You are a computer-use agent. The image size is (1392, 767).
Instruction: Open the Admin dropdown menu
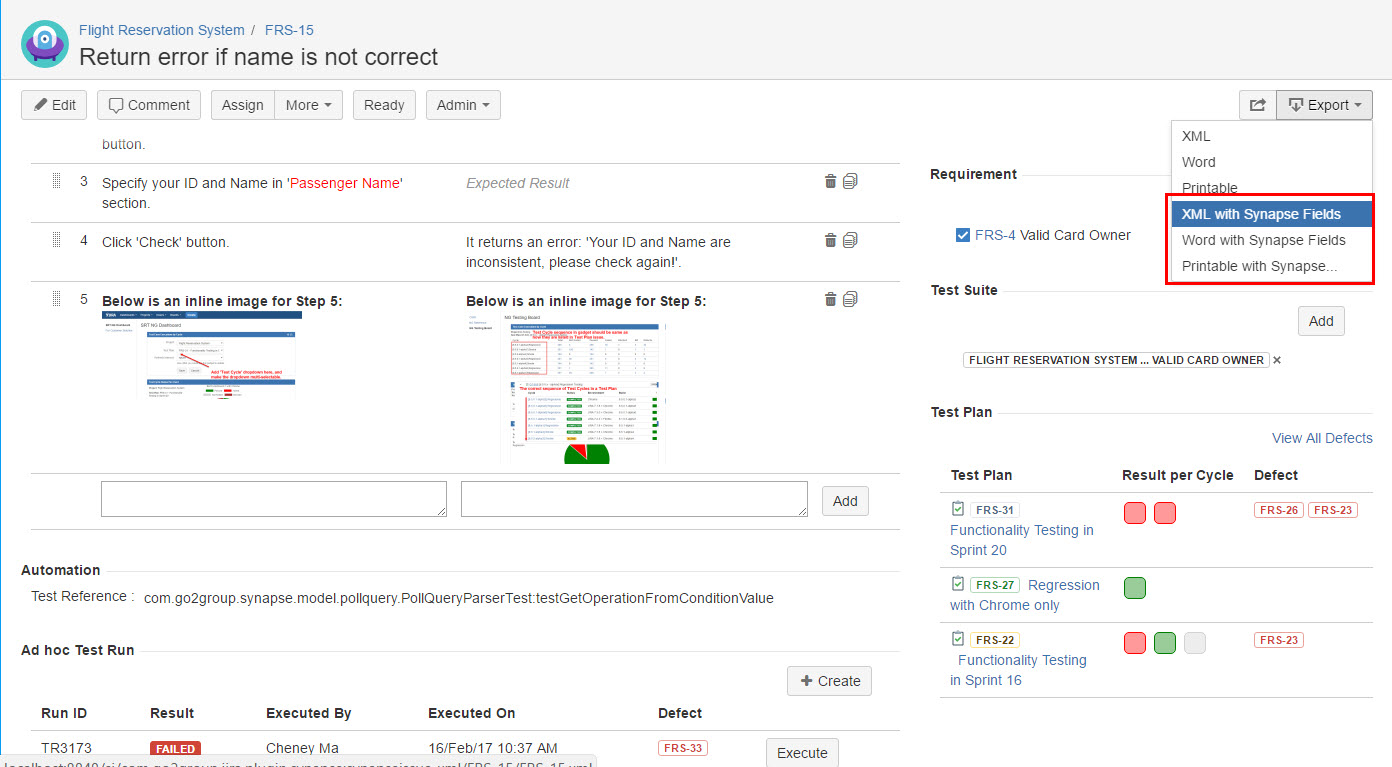pyautogui.click(x=463, y=105)
